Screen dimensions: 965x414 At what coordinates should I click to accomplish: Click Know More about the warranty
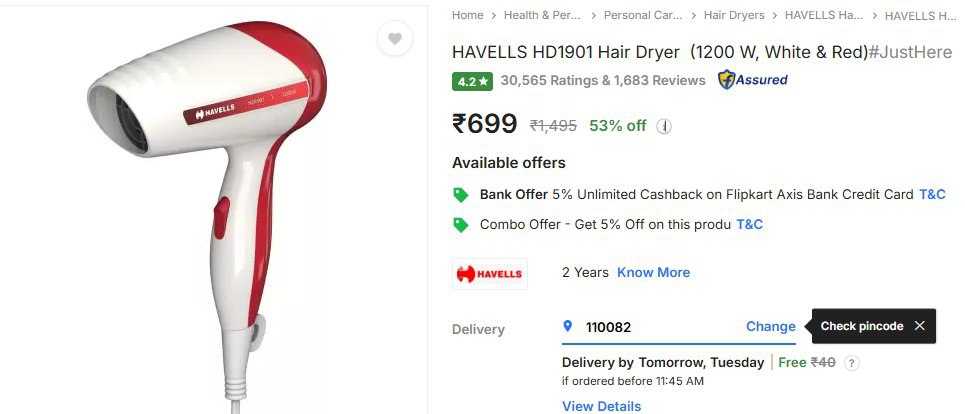654,273
